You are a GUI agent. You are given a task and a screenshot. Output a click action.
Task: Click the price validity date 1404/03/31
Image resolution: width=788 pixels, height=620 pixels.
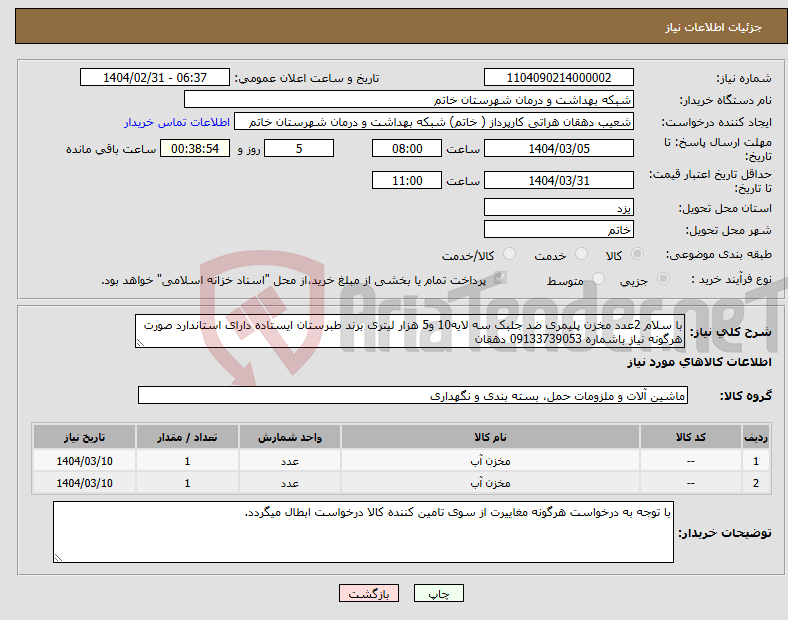point(558,180)
